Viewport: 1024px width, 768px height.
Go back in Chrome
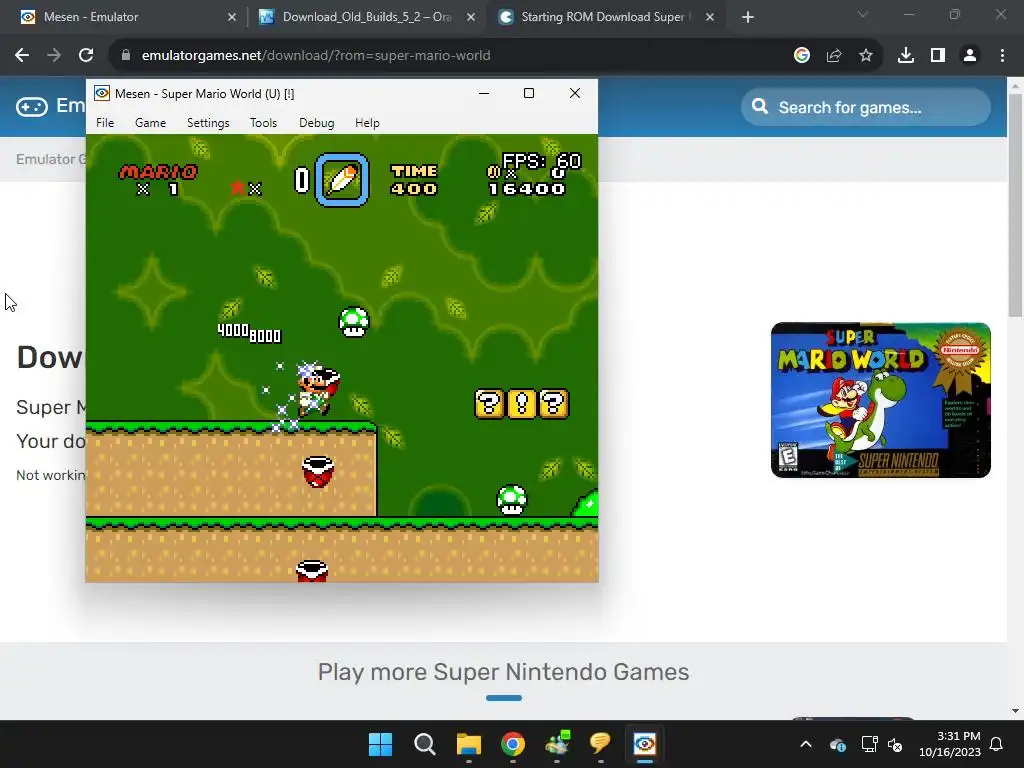[22, 56]
